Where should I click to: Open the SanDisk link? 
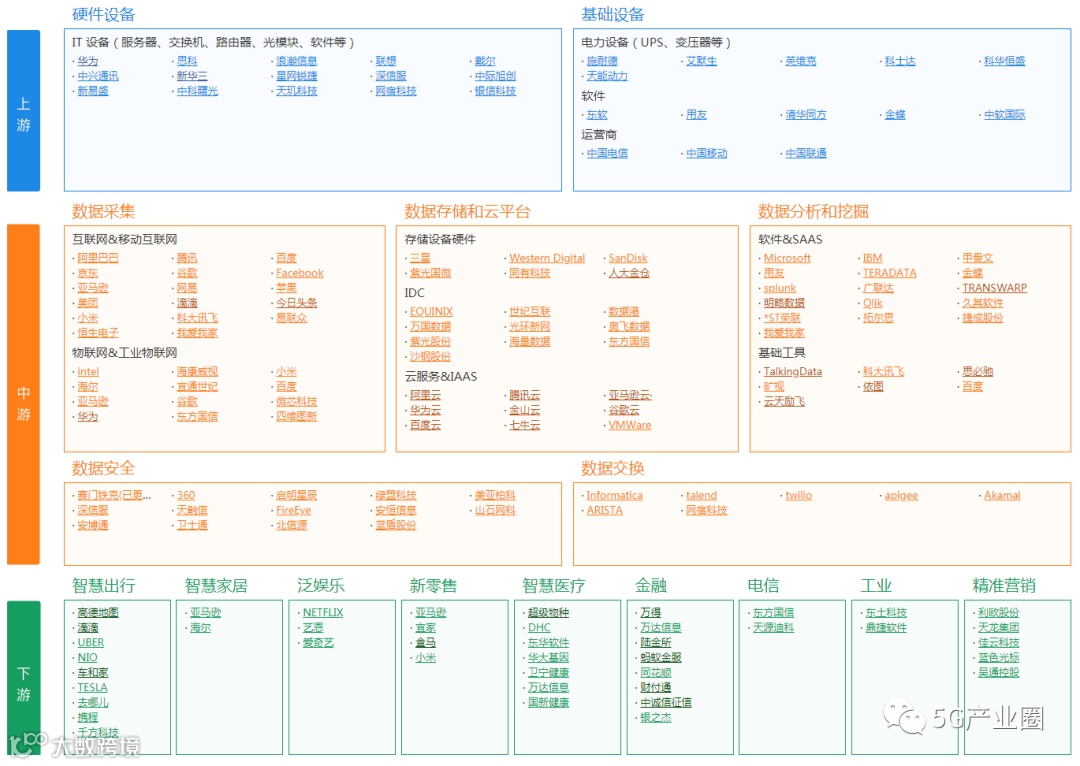[x=627, y=258]
